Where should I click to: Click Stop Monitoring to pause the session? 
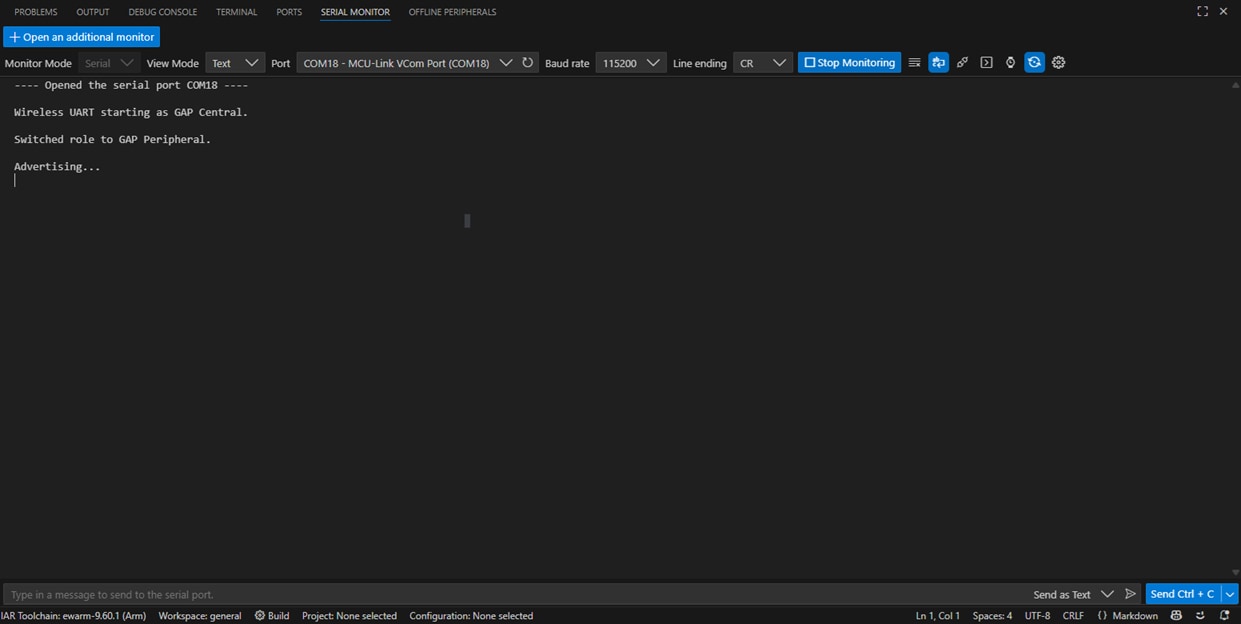848,62
